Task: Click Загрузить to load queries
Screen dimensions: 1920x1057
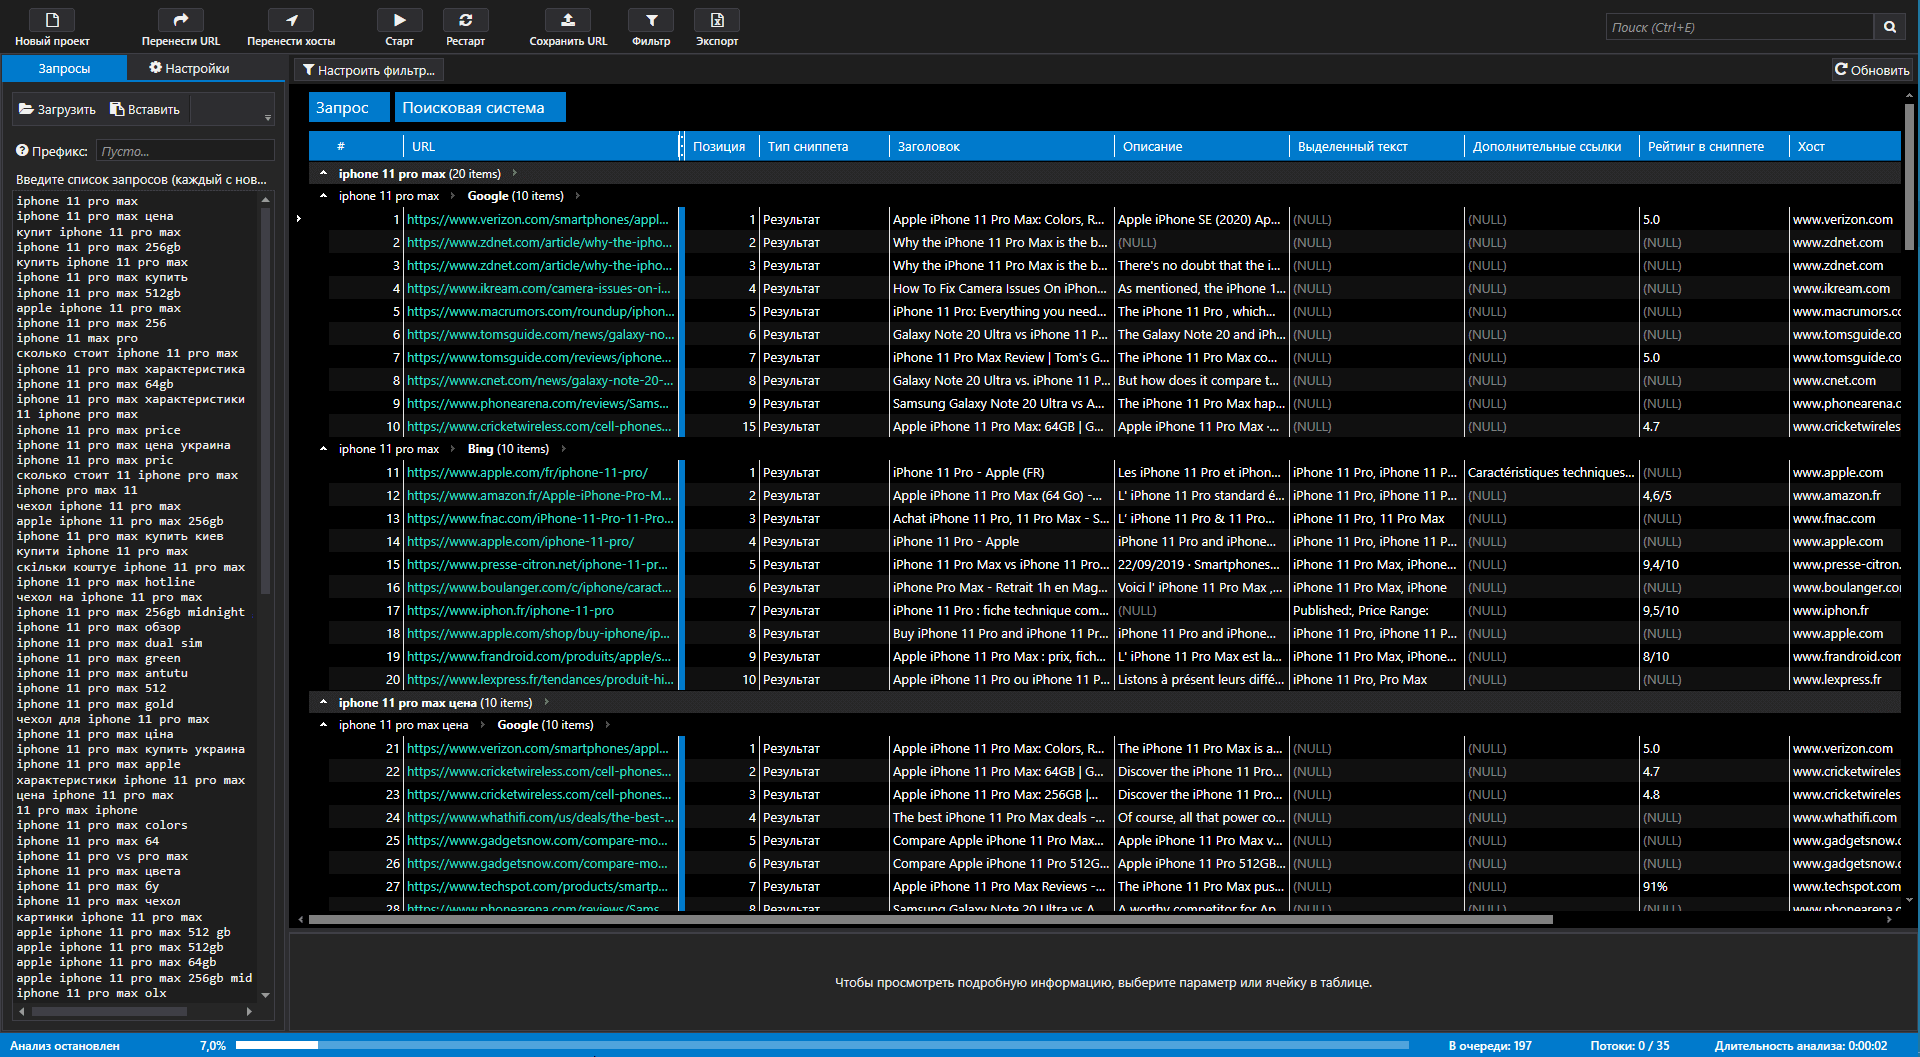Action: (58, 109)
